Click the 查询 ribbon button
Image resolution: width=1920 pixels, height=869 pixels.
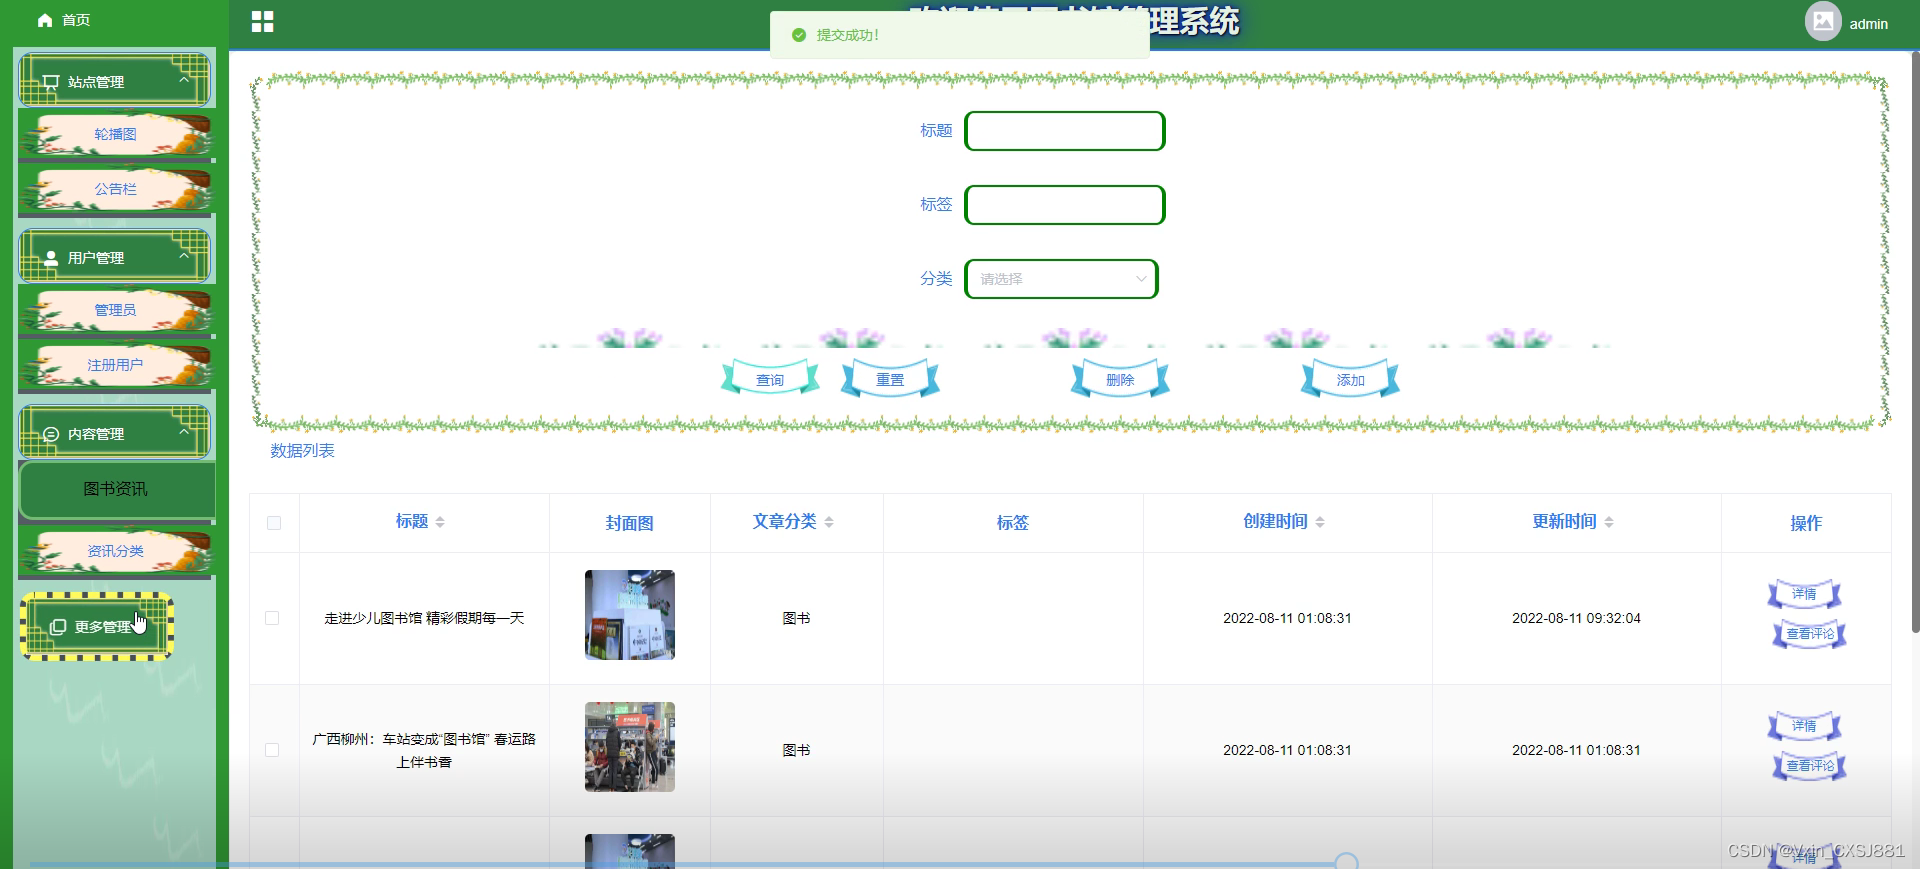(770, 379)
